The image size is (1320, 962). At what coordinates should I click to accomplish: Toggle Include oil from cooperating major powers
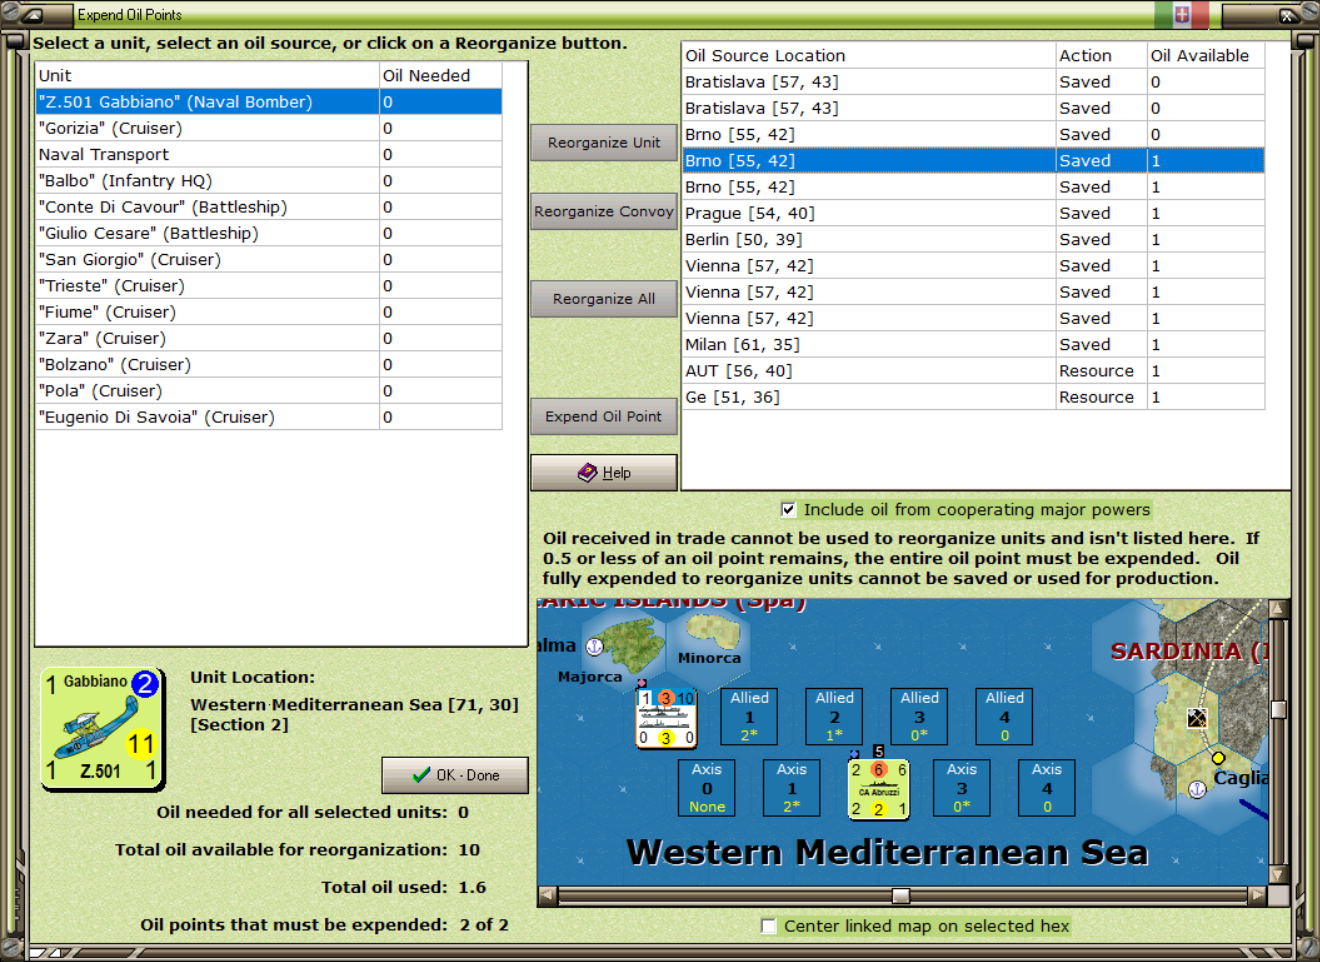click(x=788, y=510)
